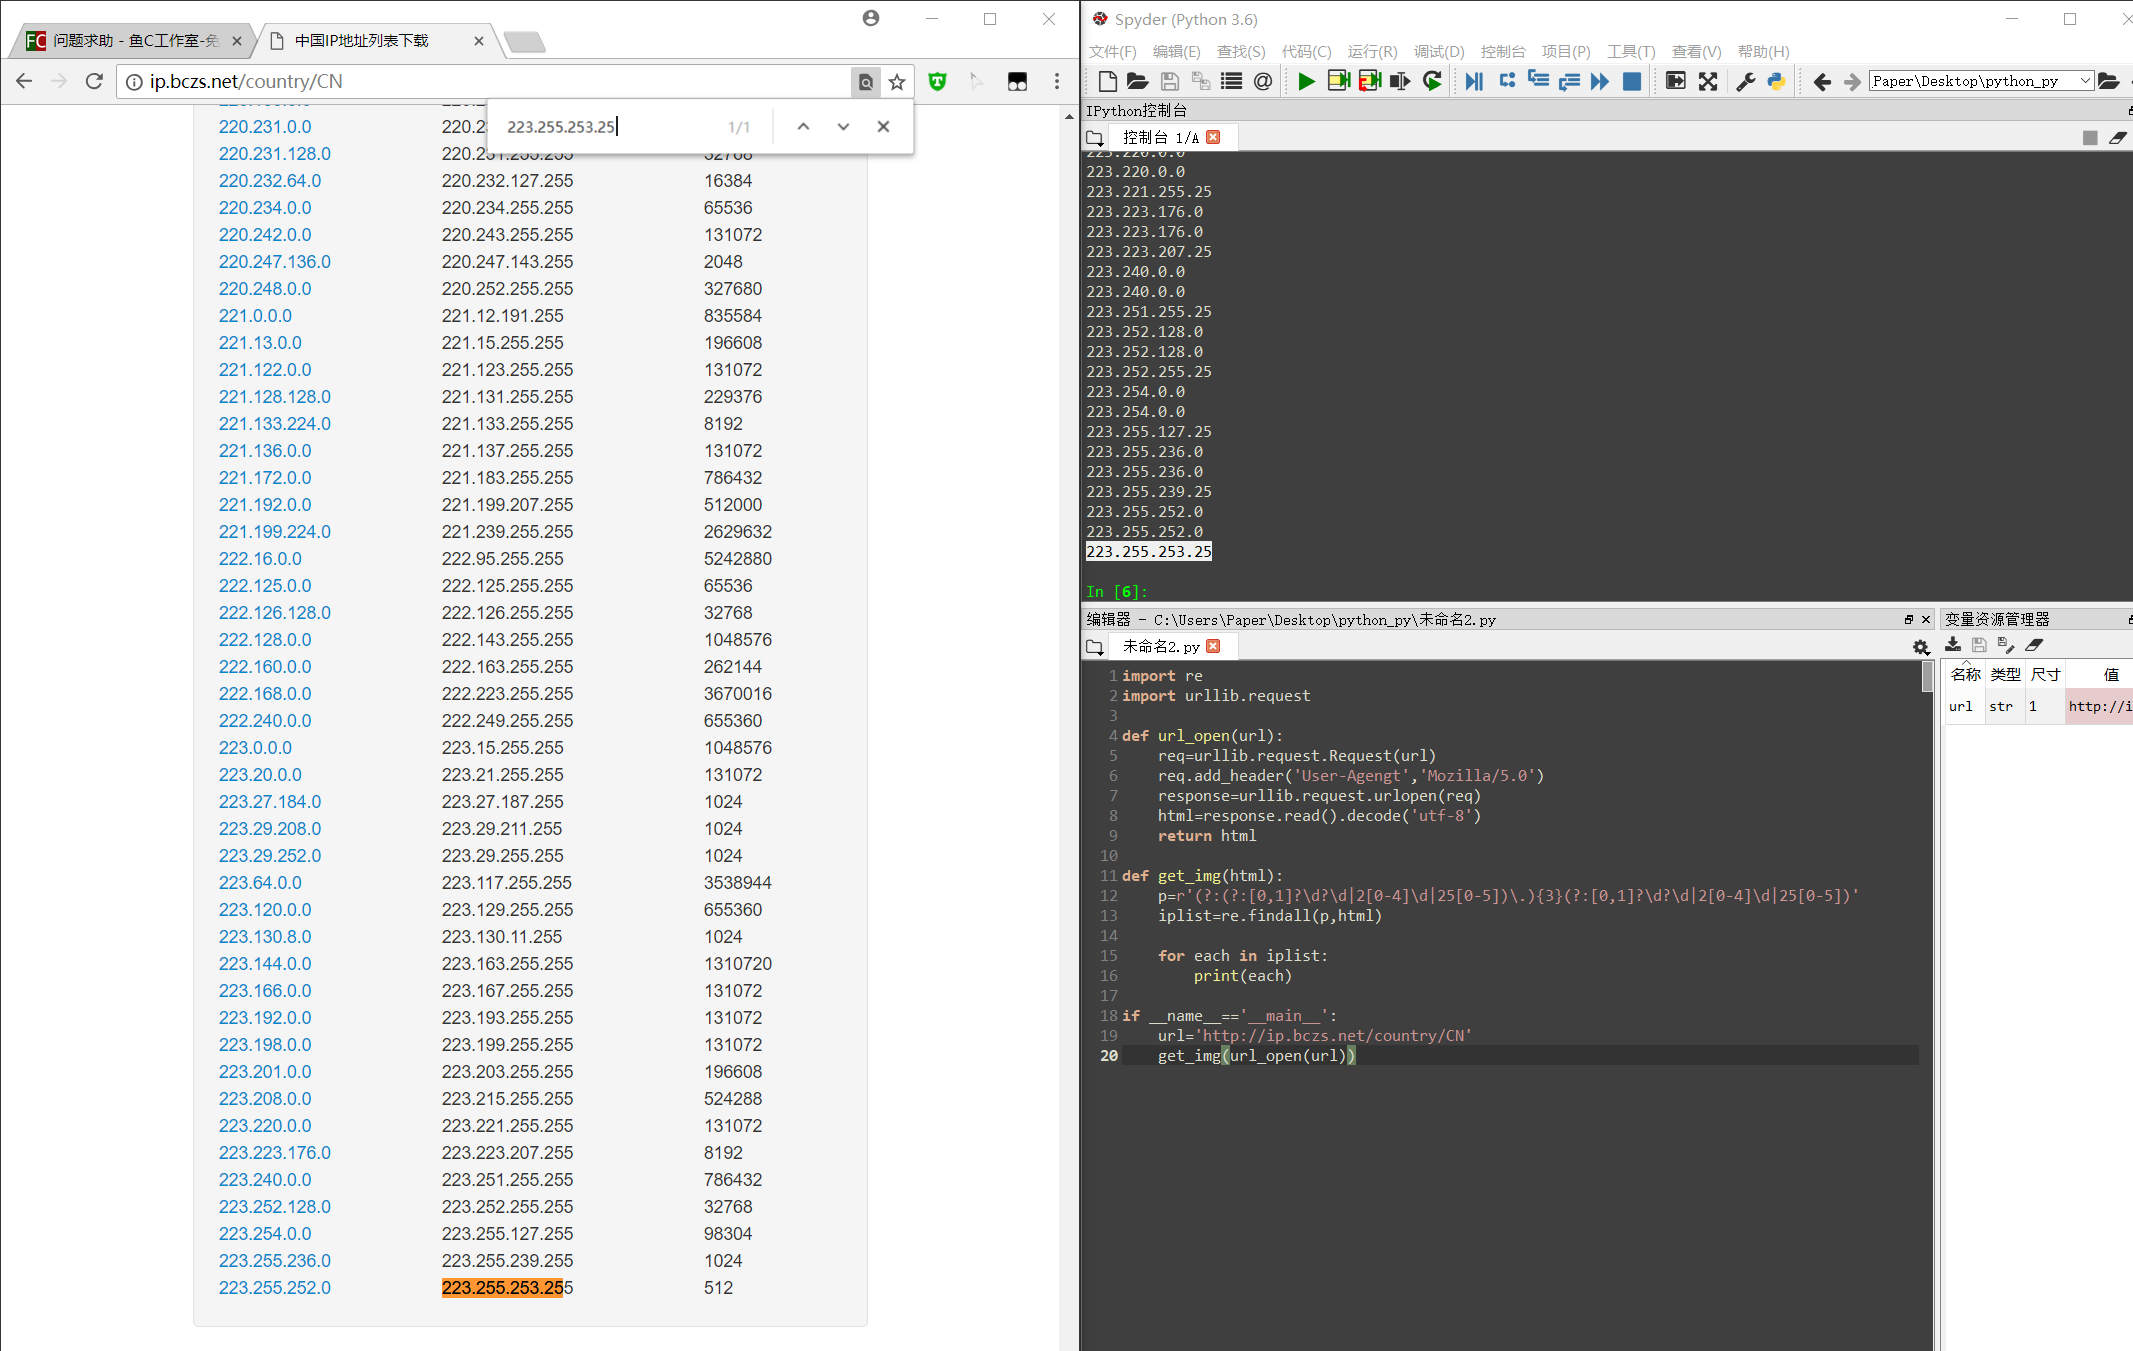Screen dimensions: 2133x1351
Task: Expand the working directory path dropdown
Action: point(2085,81)
